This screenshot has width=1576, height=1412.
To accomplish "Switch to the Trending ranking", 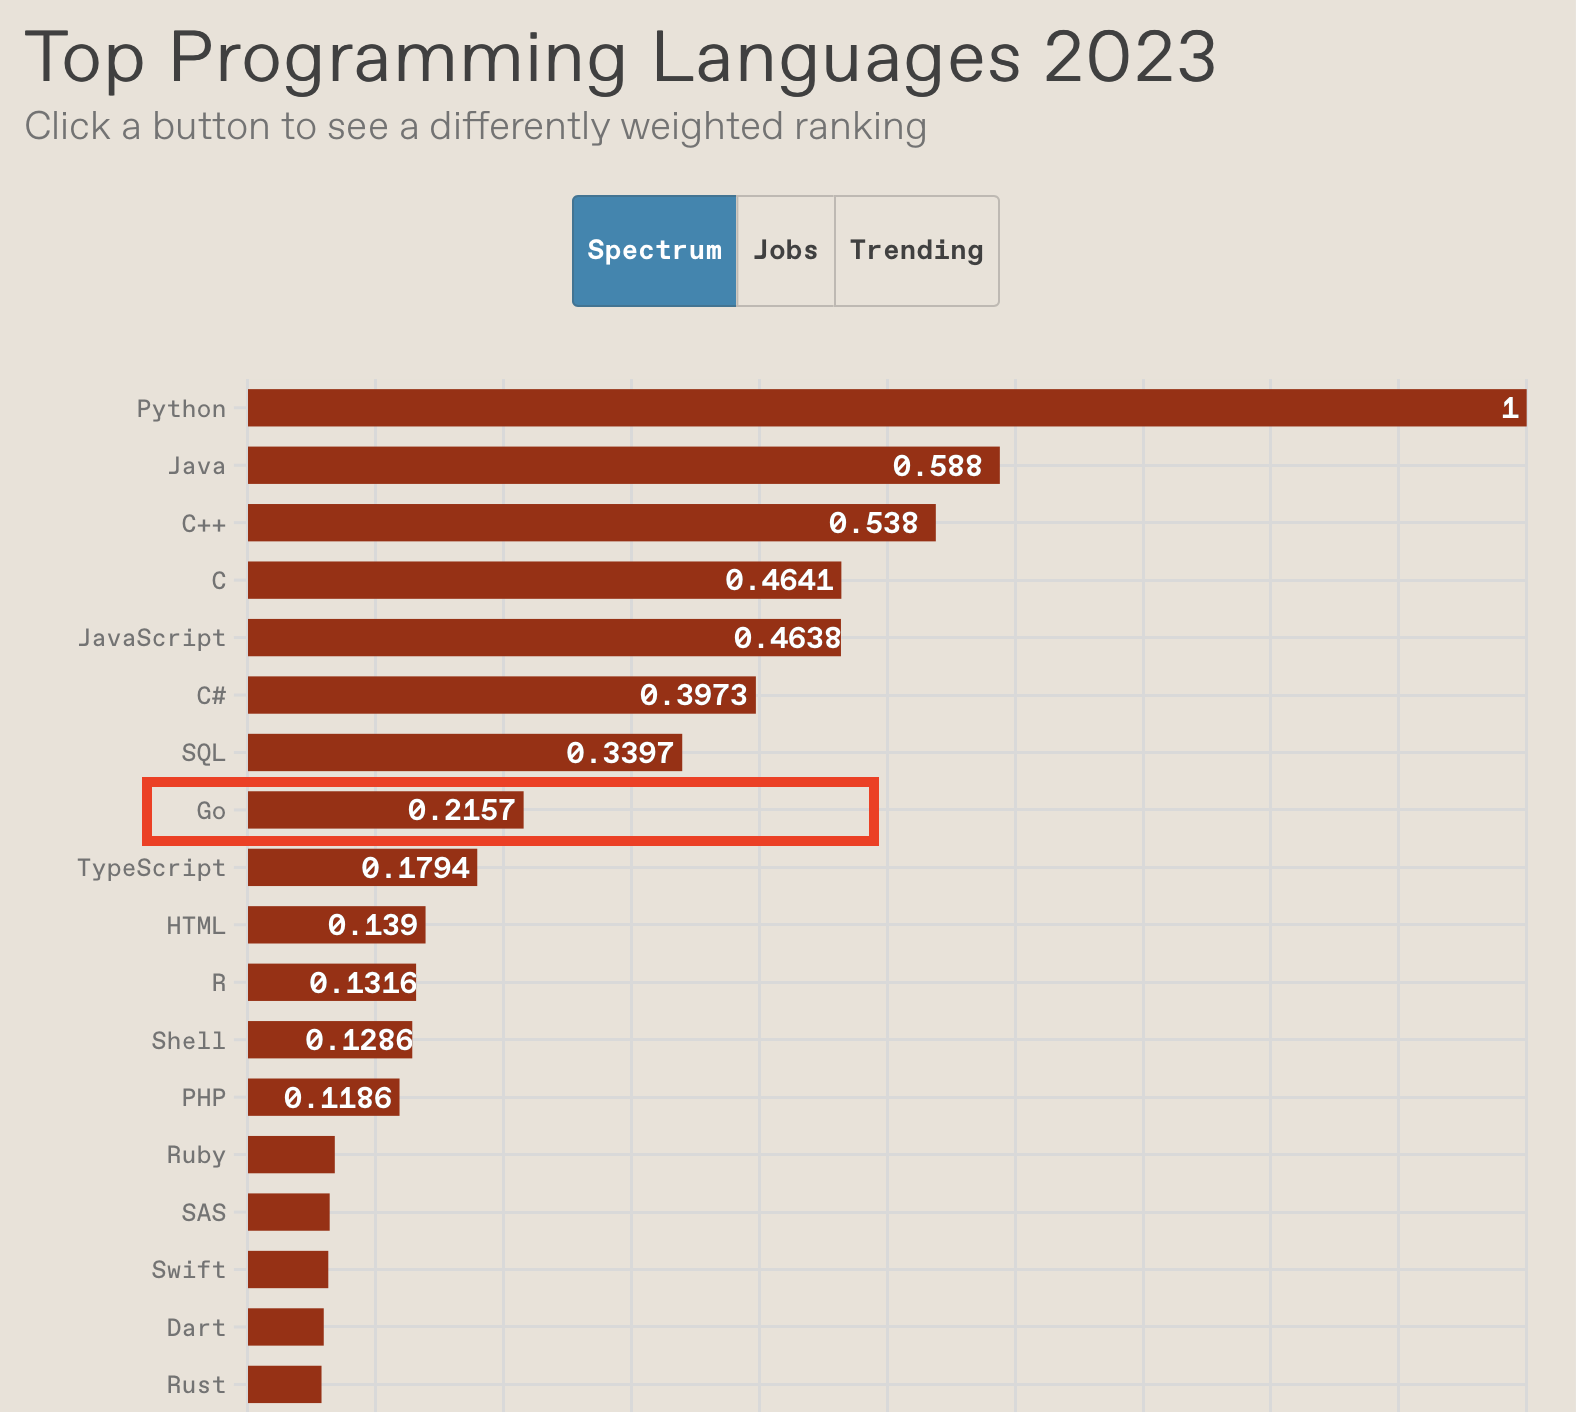I will click(x=916, y=251).
